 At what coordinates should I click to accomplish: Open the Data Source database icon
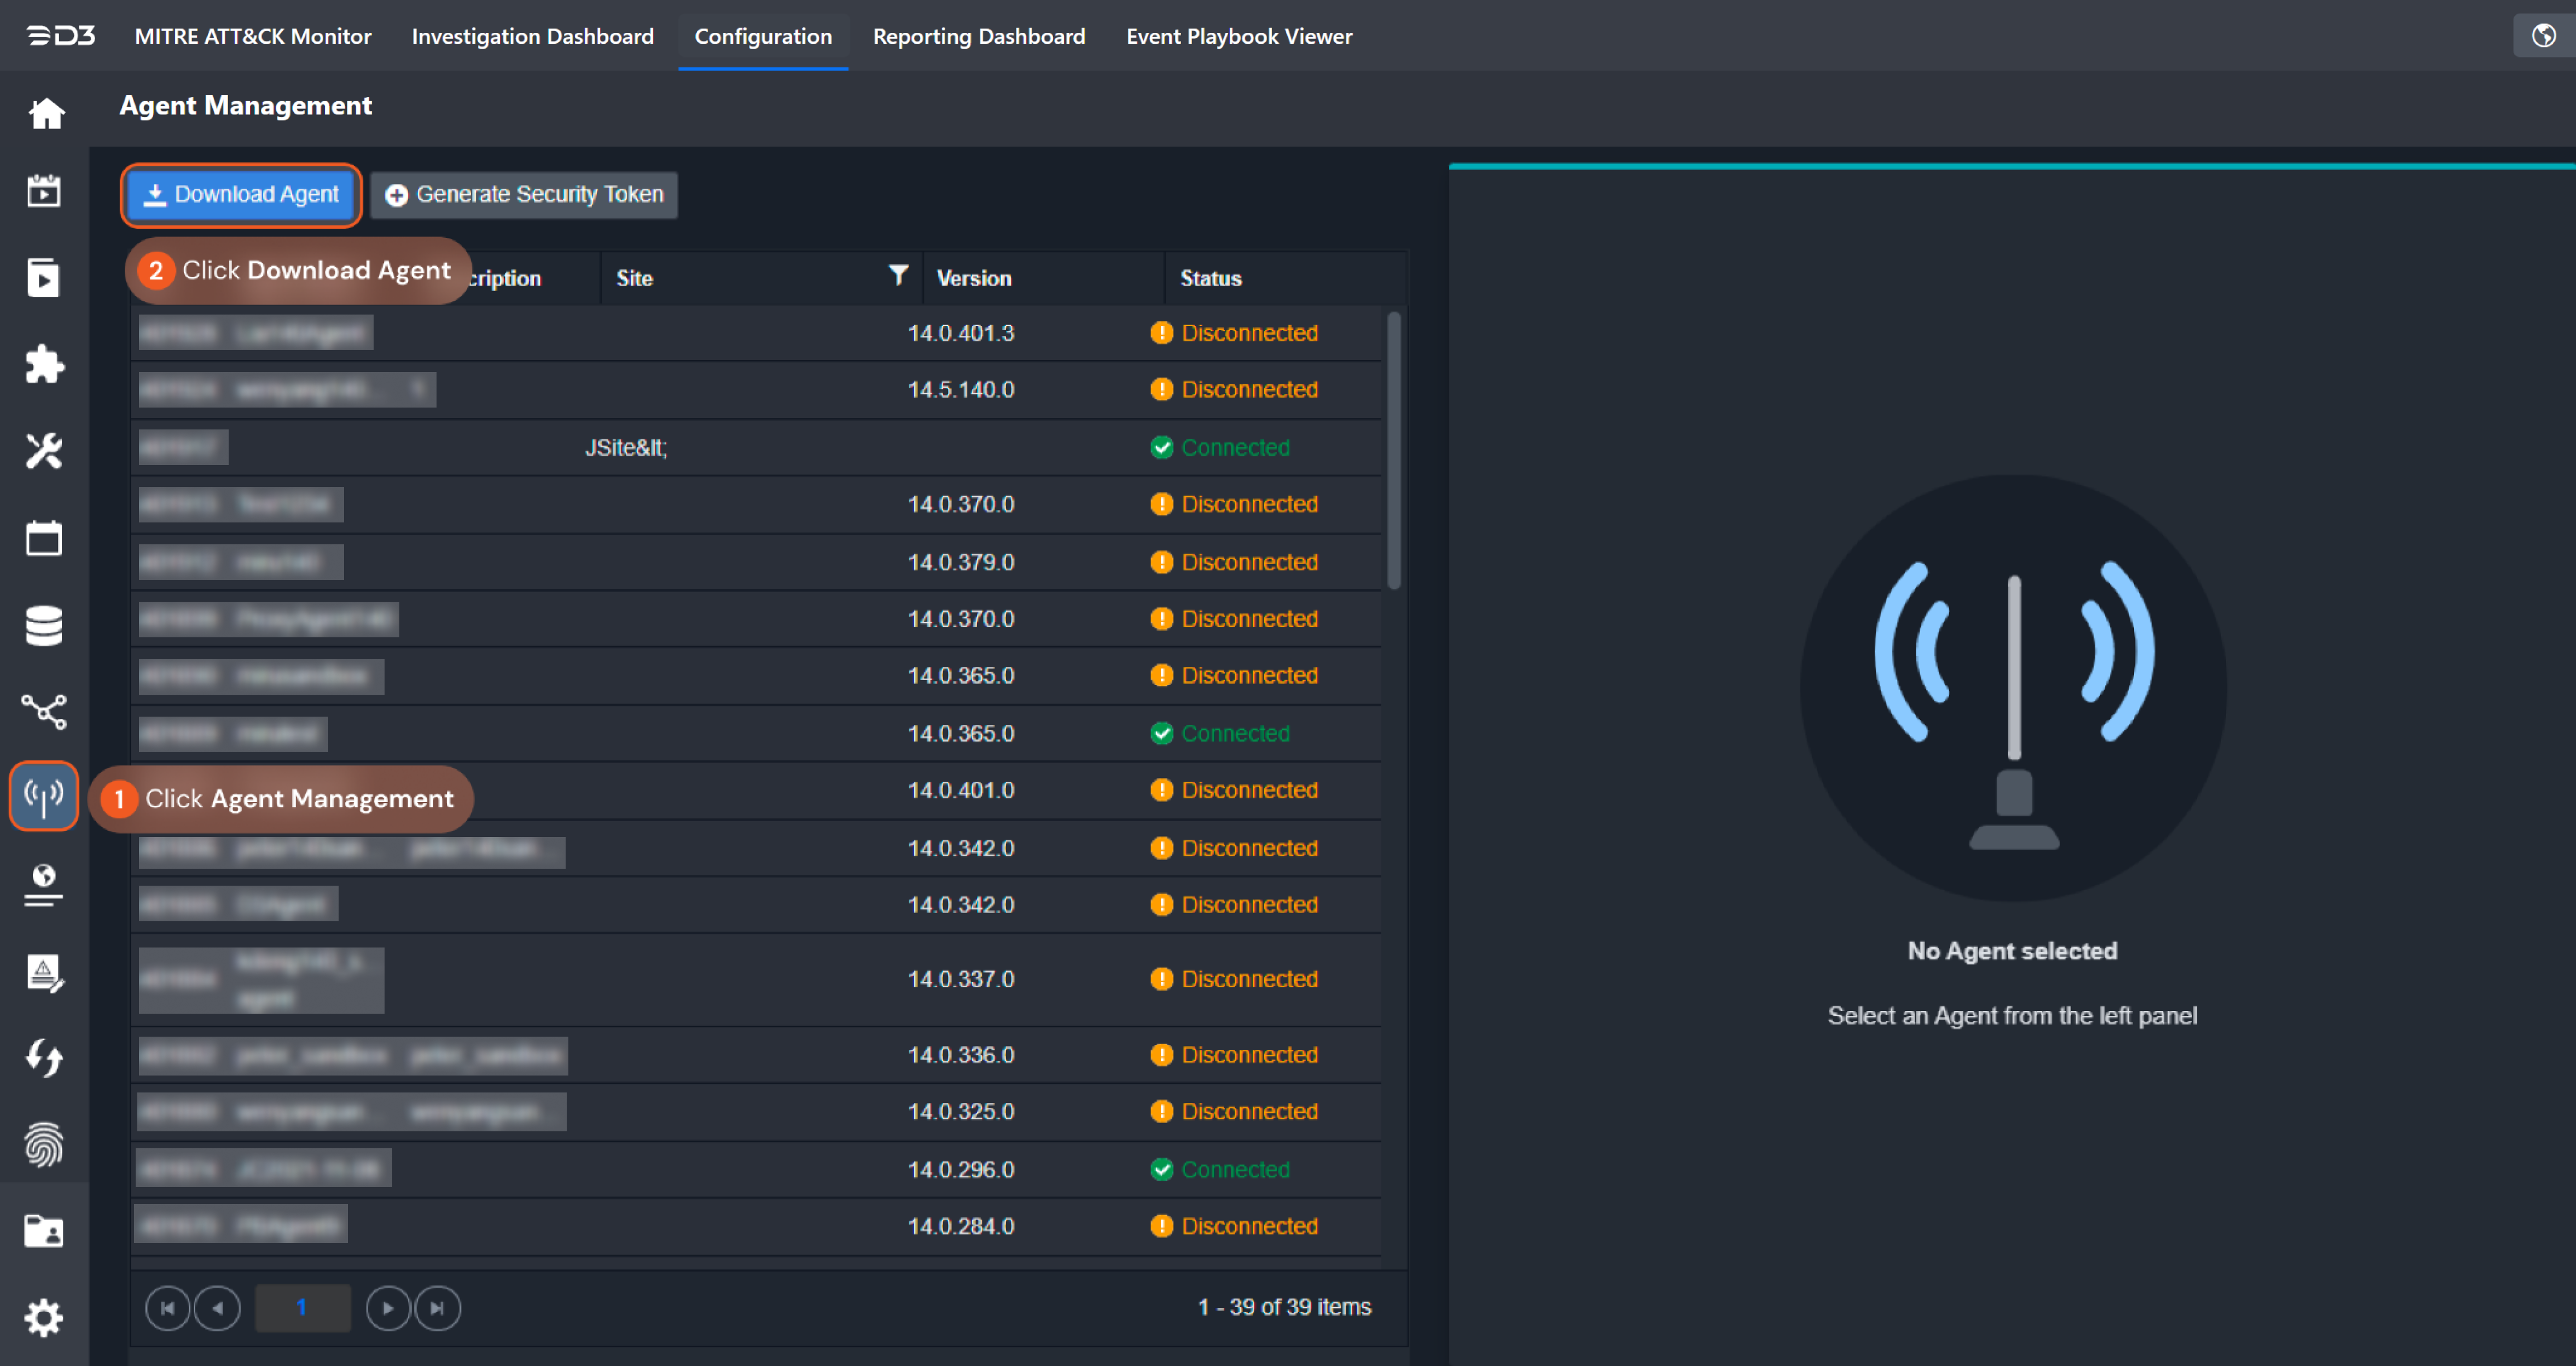[x=44, y=625]
